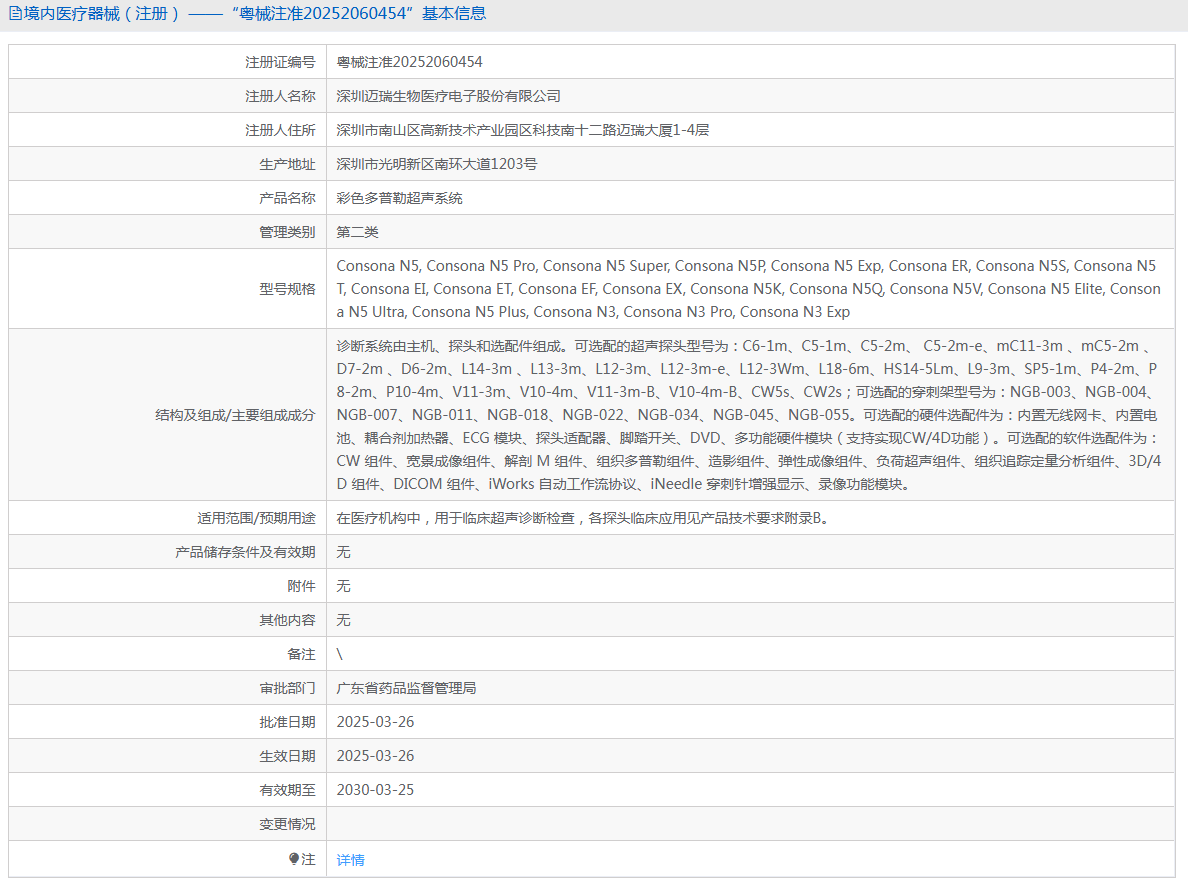Click the 审批部门 label
Viewport: 1188px width, 878px height.
(x=286, y=689)
